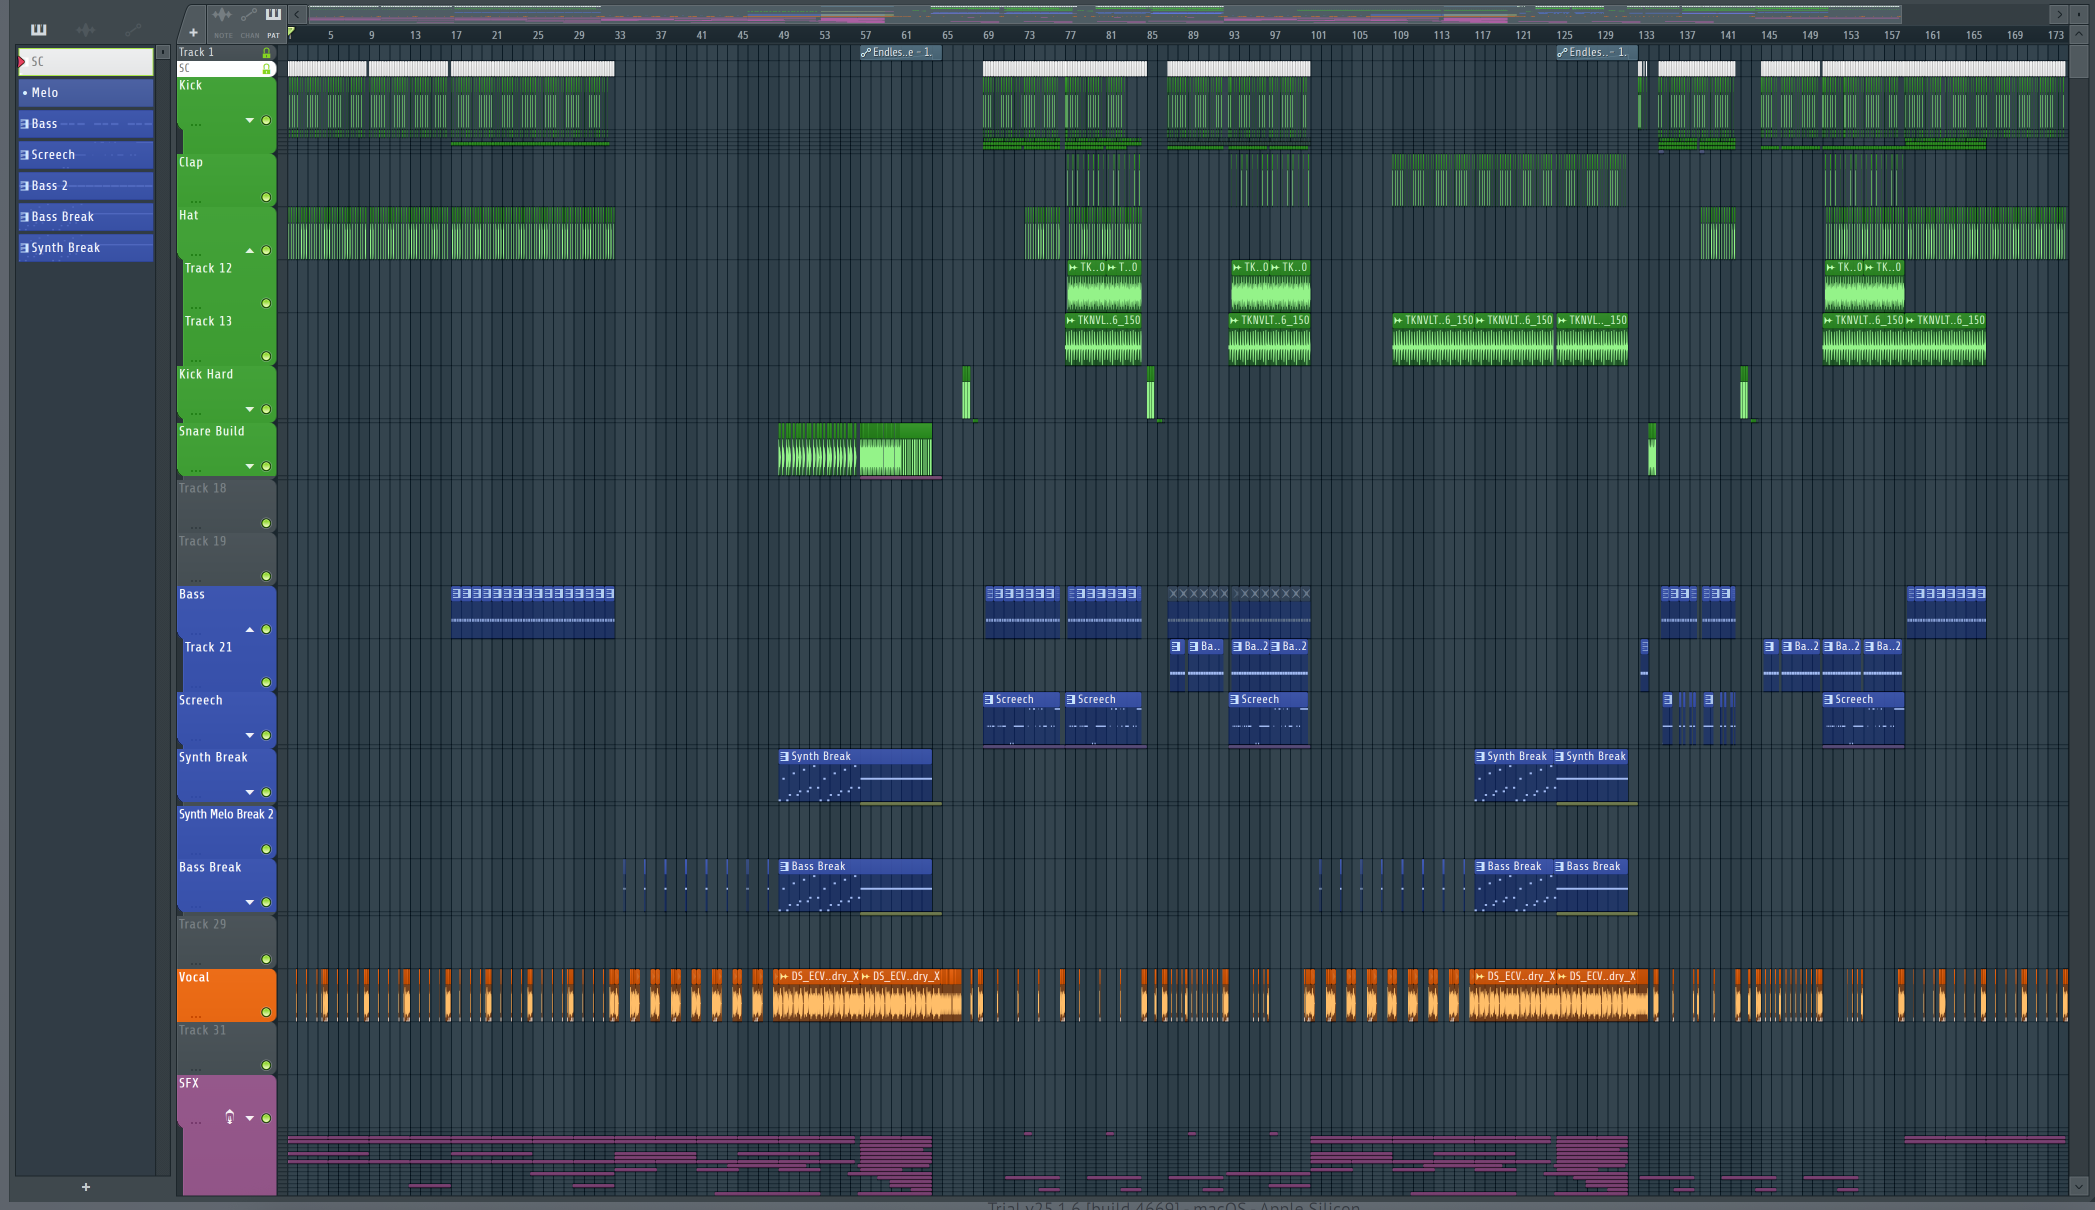
Task: Click the second Endles automation clip icon
Action: [x=1563, y=52]
